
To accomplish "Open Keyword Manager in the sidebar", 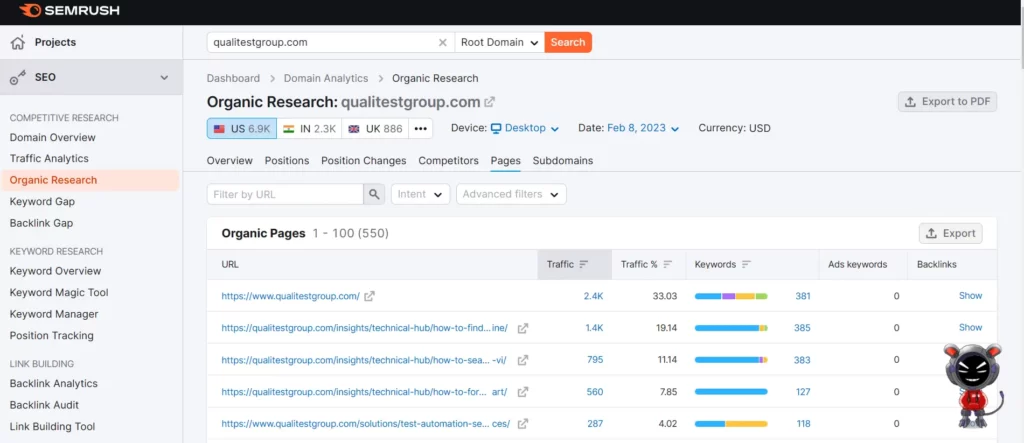I will point(54,314).
